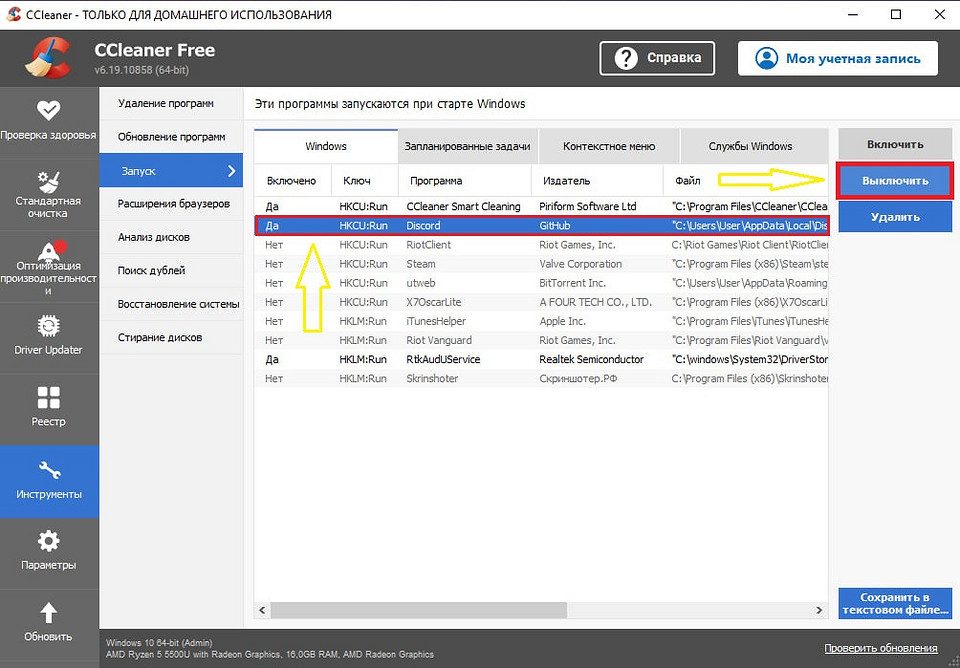Click the Update arrow icon

pyautogui.click(x=49, y=613)
